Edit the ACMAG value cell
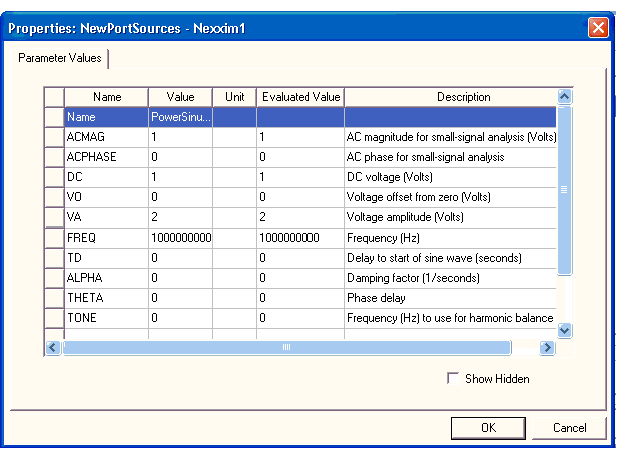 (x=180, y=137)
